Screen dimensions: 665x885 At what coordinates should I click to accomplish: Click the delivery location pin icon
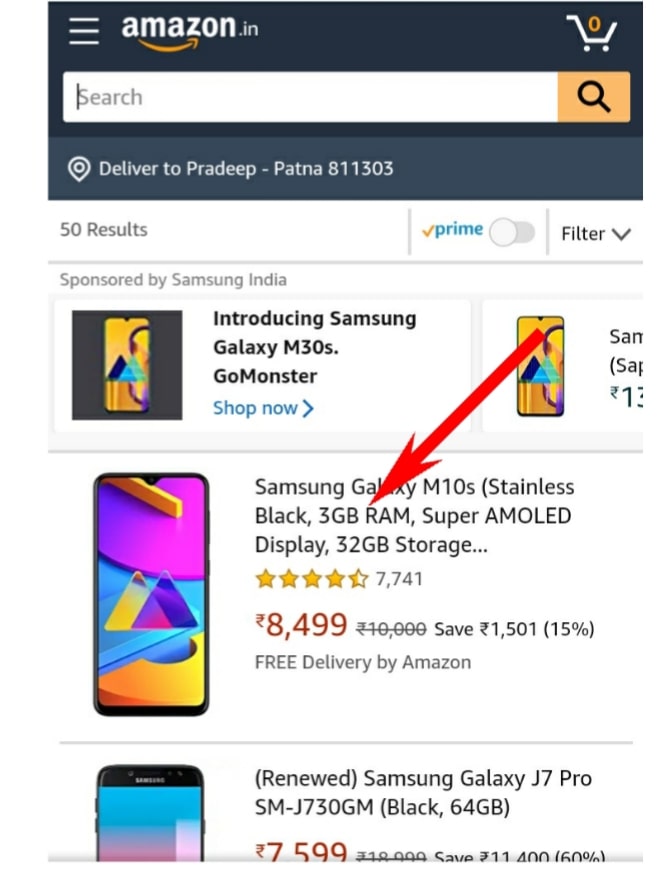78,168
